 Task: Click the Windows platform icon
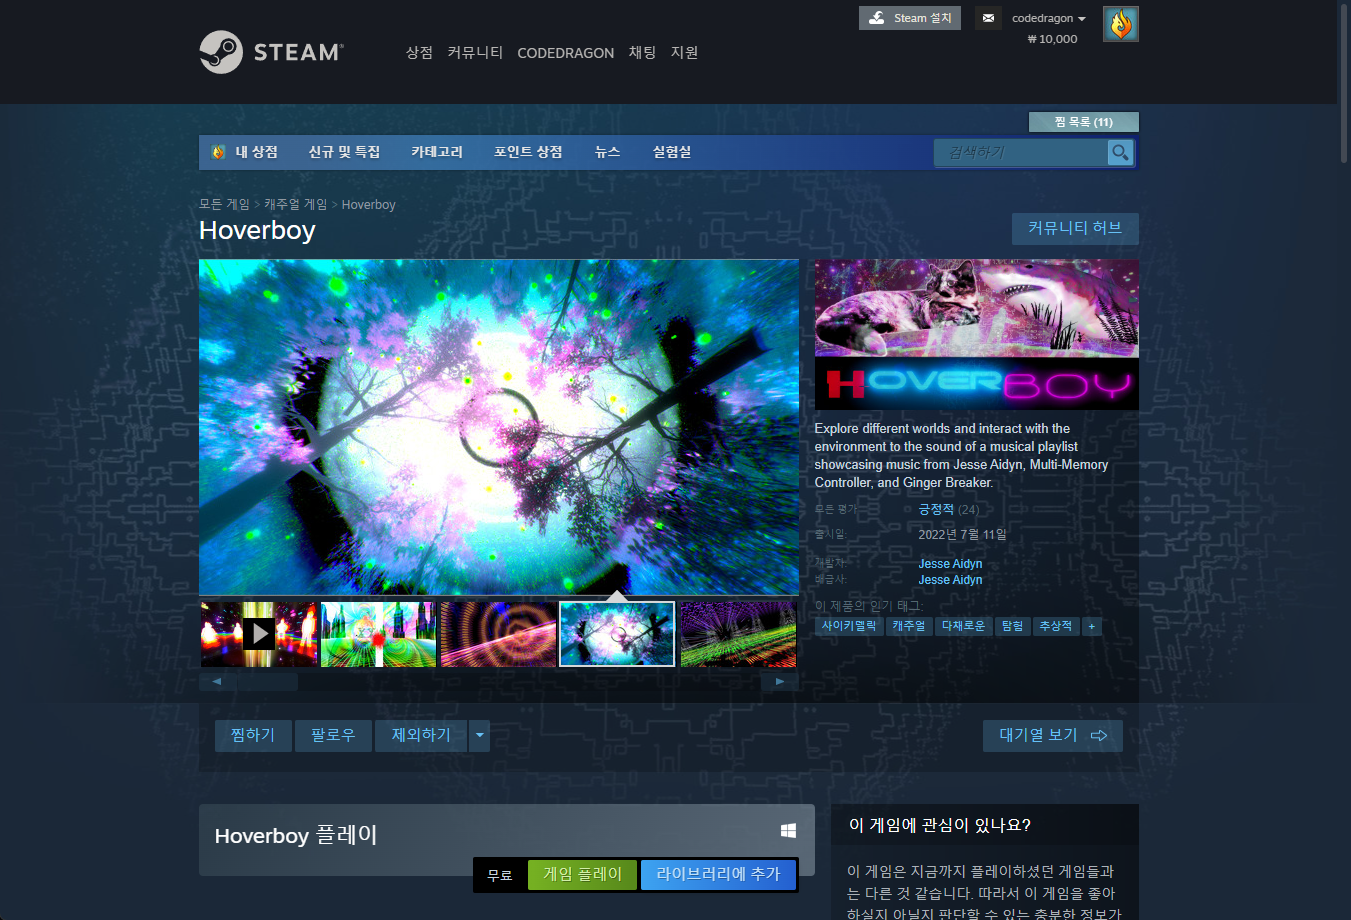click(x=788, y=831)
